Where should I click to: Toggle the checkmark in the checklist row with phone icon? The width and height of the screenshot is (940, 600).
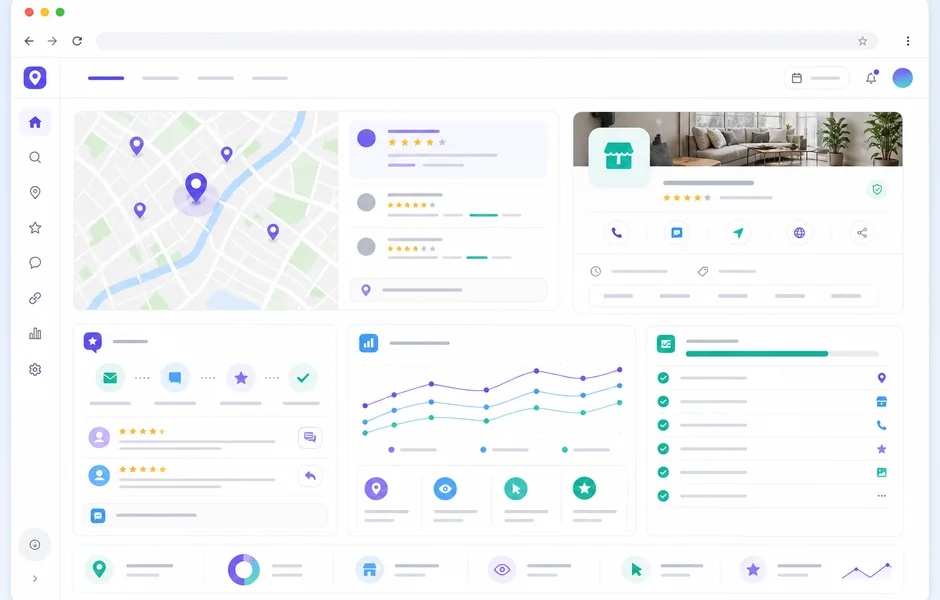663,425
